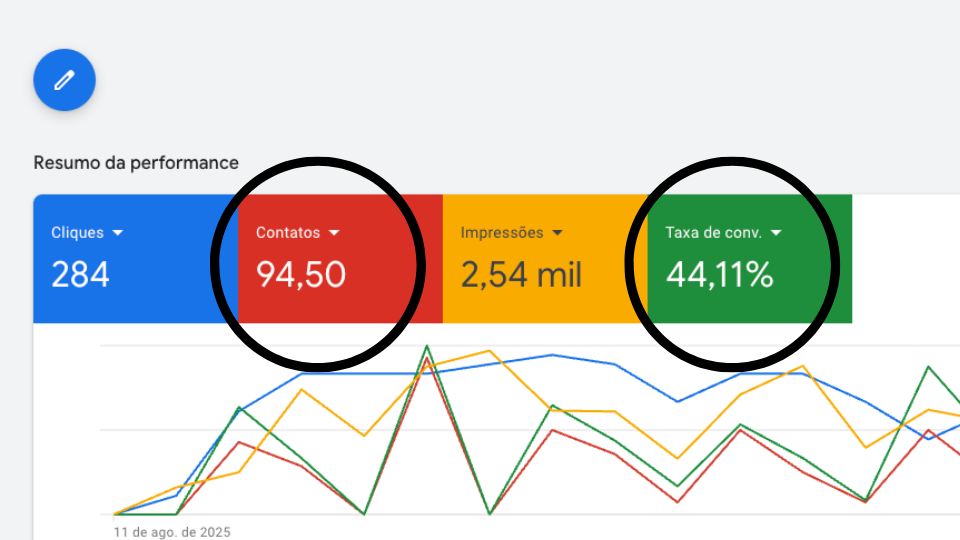Click the blue line's highest point
Image resolution: width=960 pixels, height=540 pixels.
[552, 355]
